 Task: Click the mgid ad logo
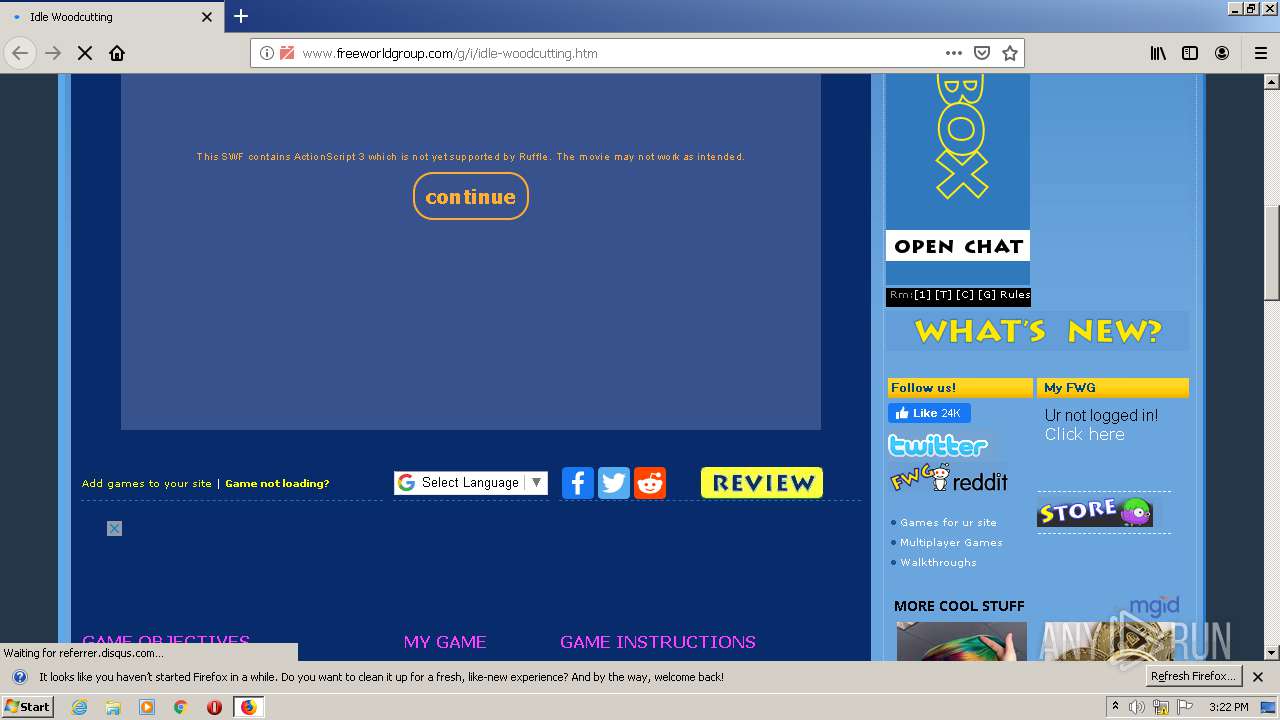1154,606
